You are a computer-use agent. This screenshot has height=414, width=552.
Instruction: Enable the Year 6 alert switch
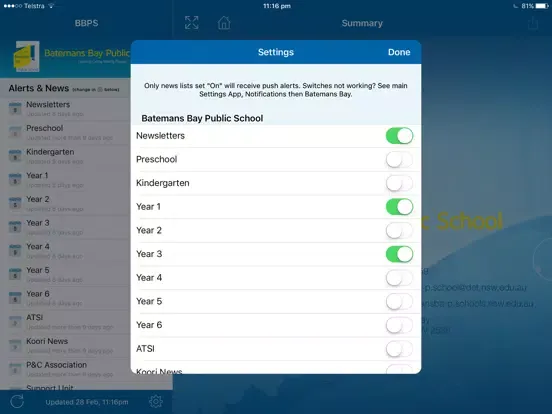pyautogui.click(x=399, y=325)
